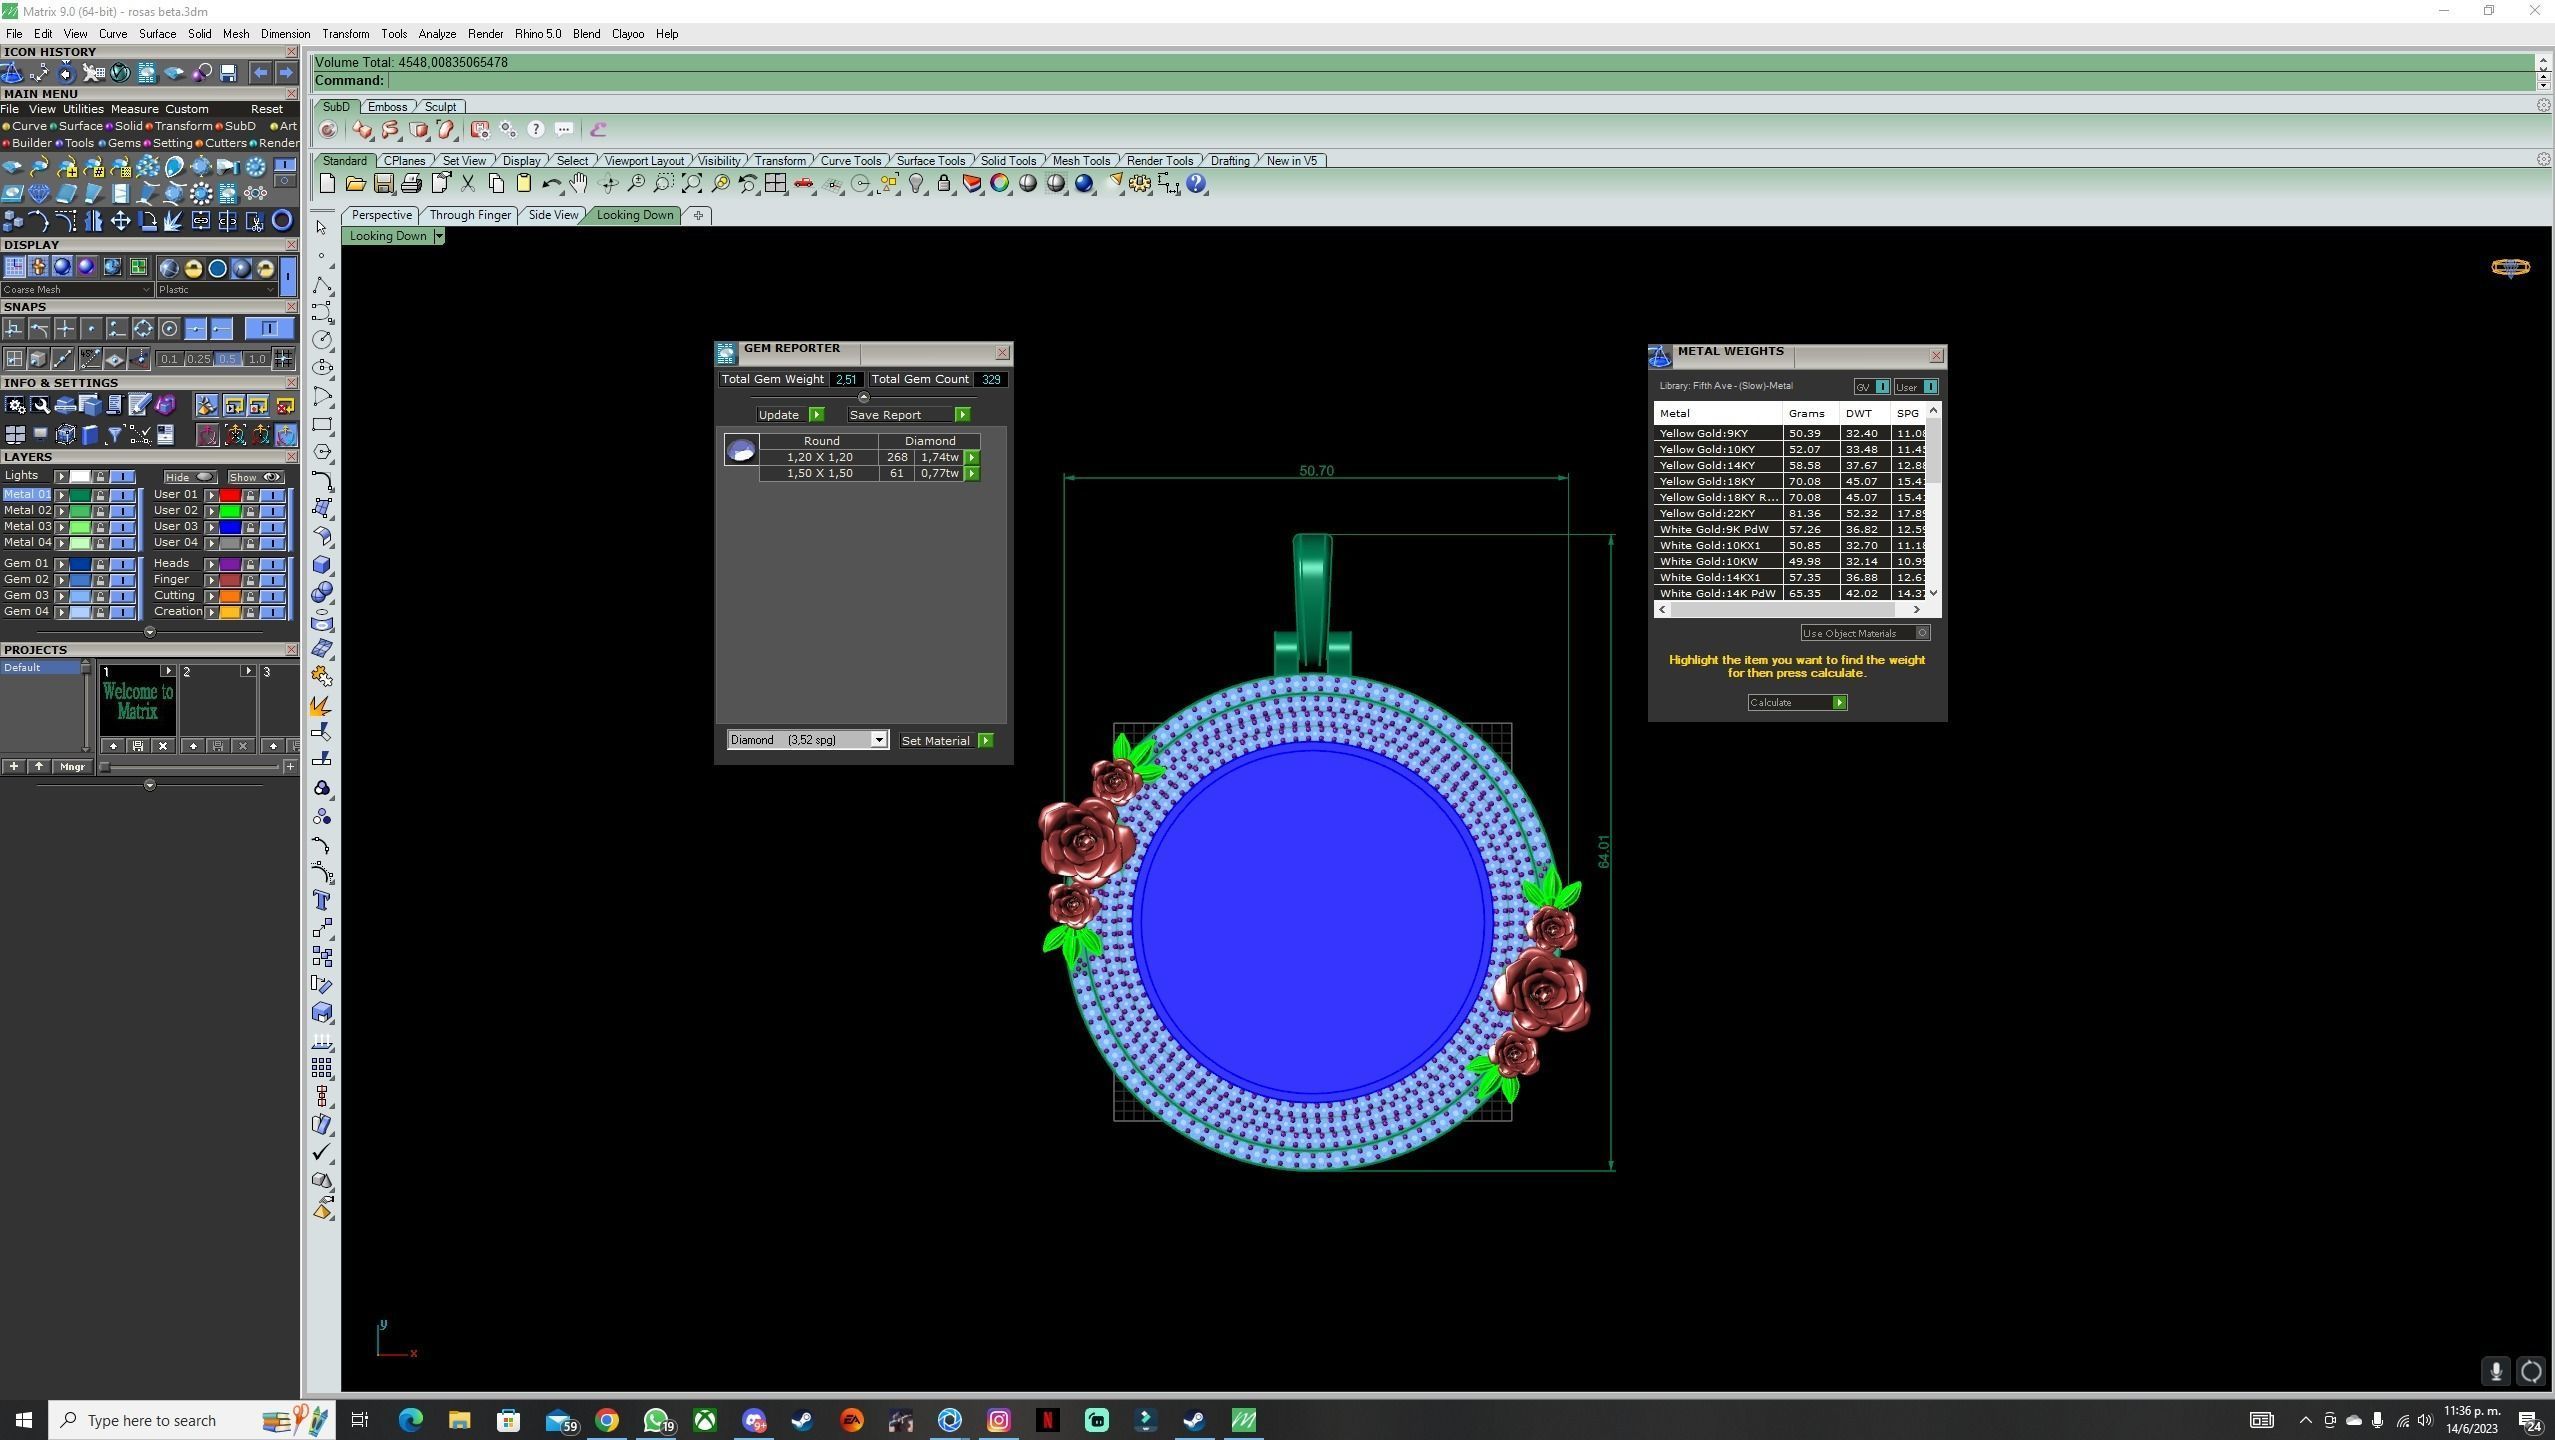Click the cut scissors icon
The image size is (2555, 1440).
click(x=467, y=184)
